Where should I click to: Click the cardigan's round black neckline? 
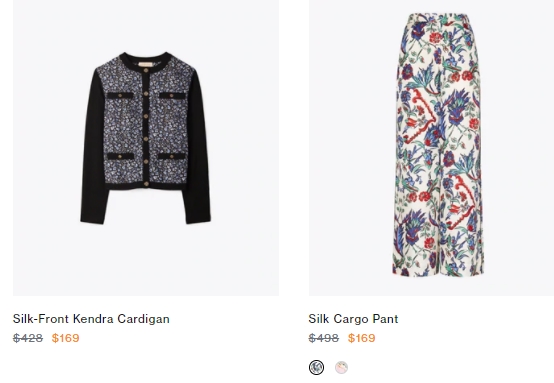tap(146, 60)
